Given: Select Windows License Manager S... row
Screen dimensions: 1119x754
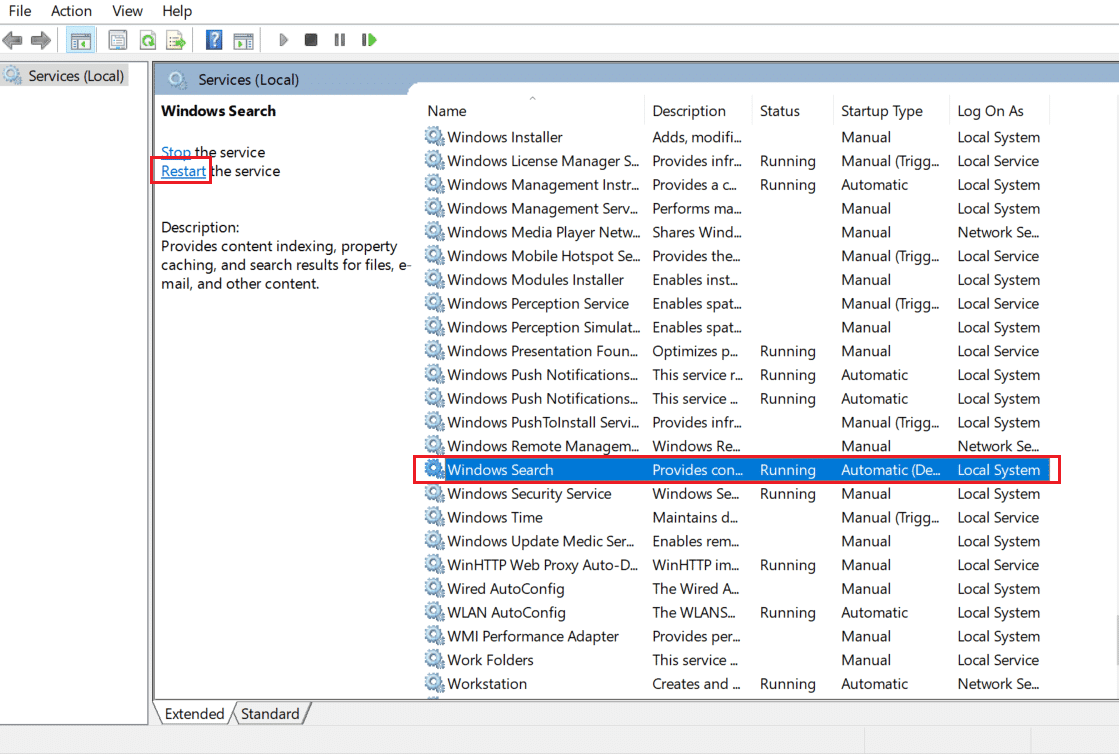Looking at the screenshot, I should click(735, 161).
